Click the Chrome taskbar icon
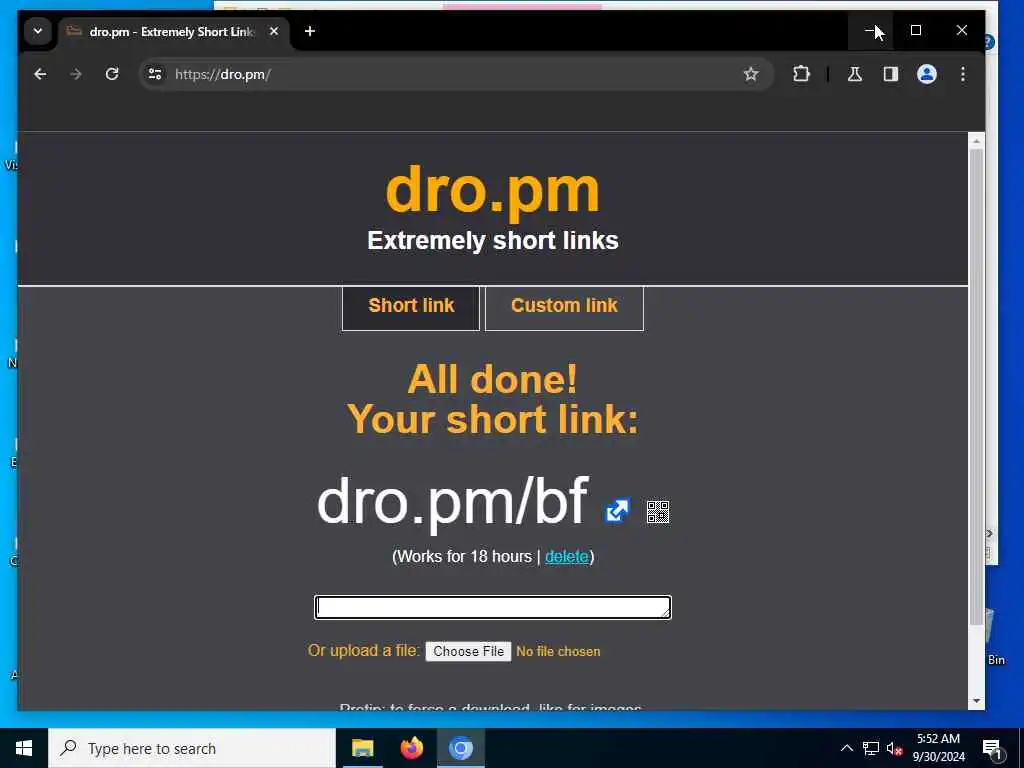Viewport: 1024px width, 768px height. point(460,748)
